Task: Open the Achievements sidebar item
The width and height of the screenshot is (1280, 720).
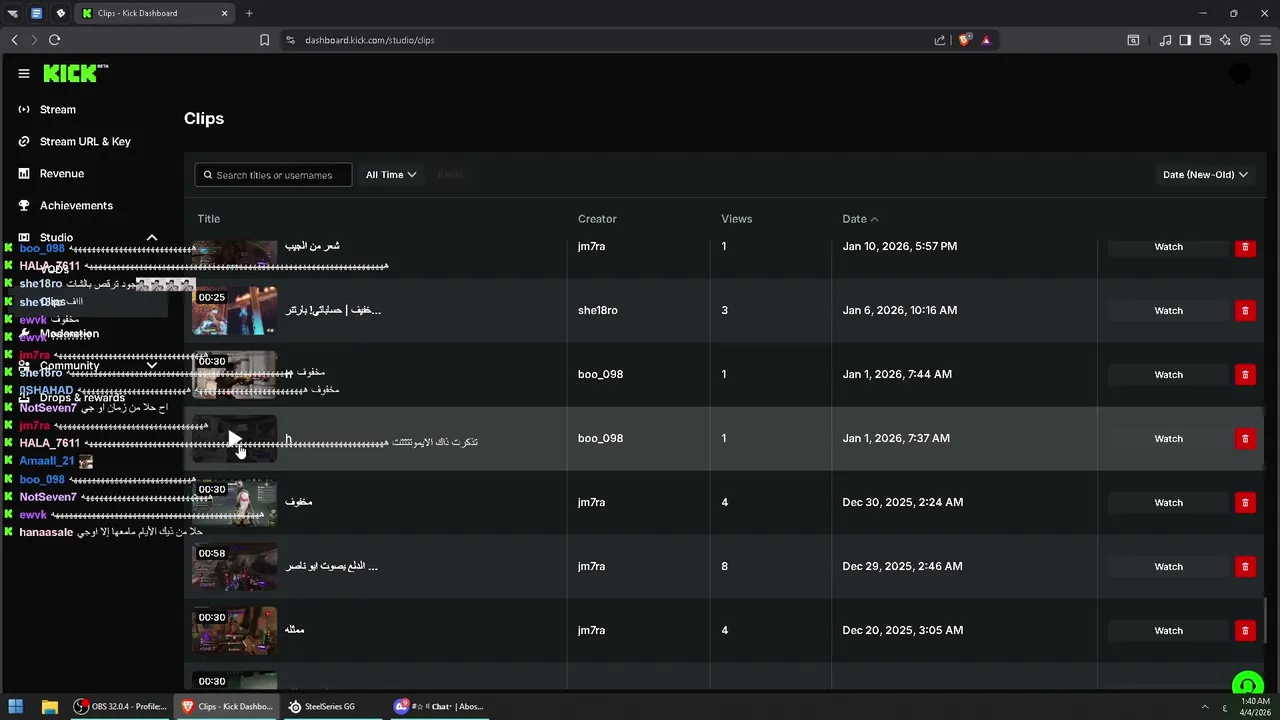Action: click(76, 206)
